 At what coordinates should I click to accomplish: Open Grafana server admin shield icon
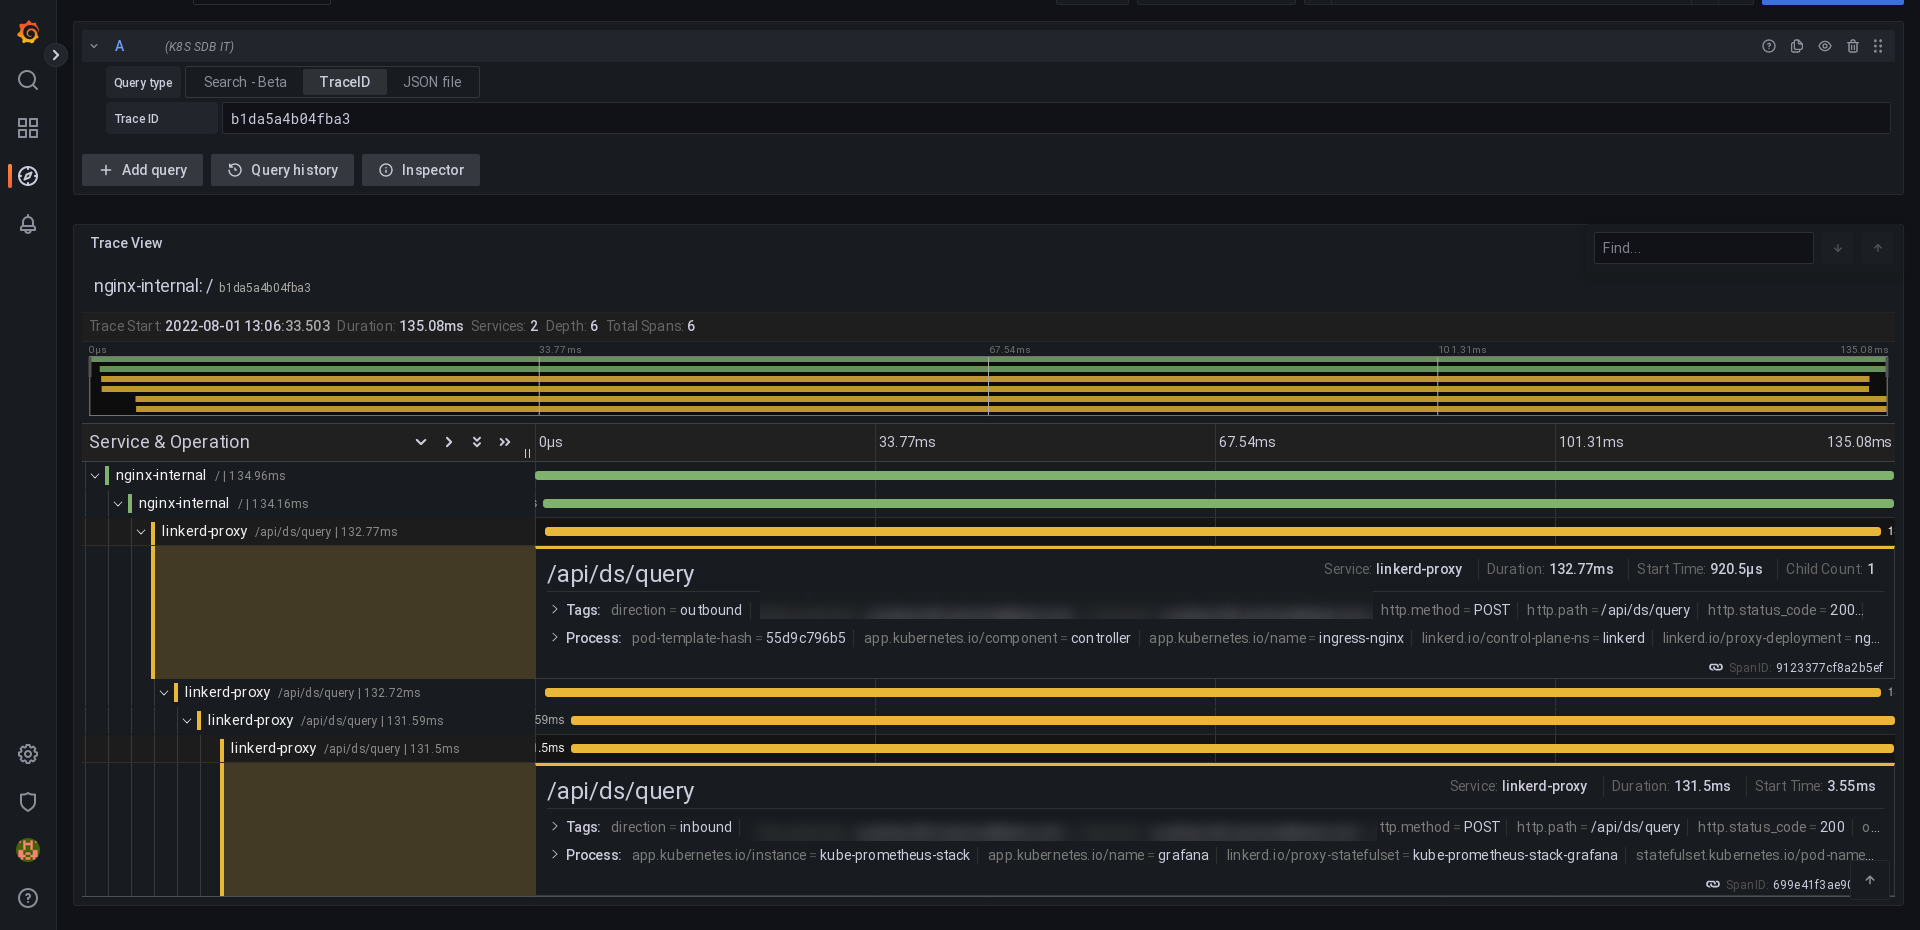pyautogui.click(x=28, y=802)
